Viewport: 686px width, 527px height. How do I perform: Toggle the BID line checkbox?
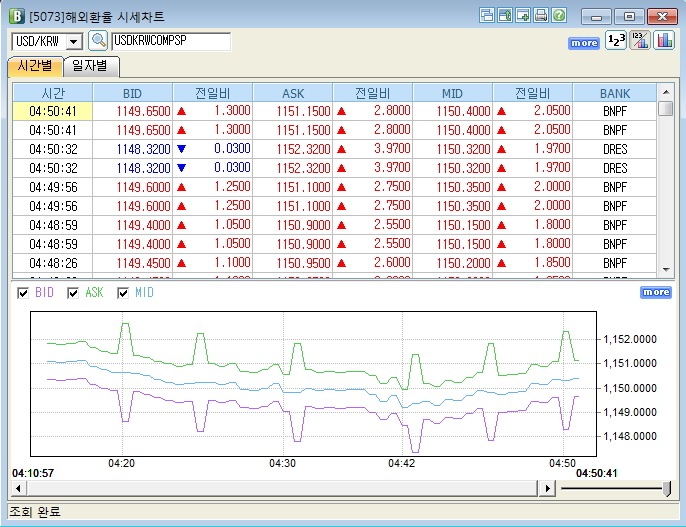click(x=23, y=293)
